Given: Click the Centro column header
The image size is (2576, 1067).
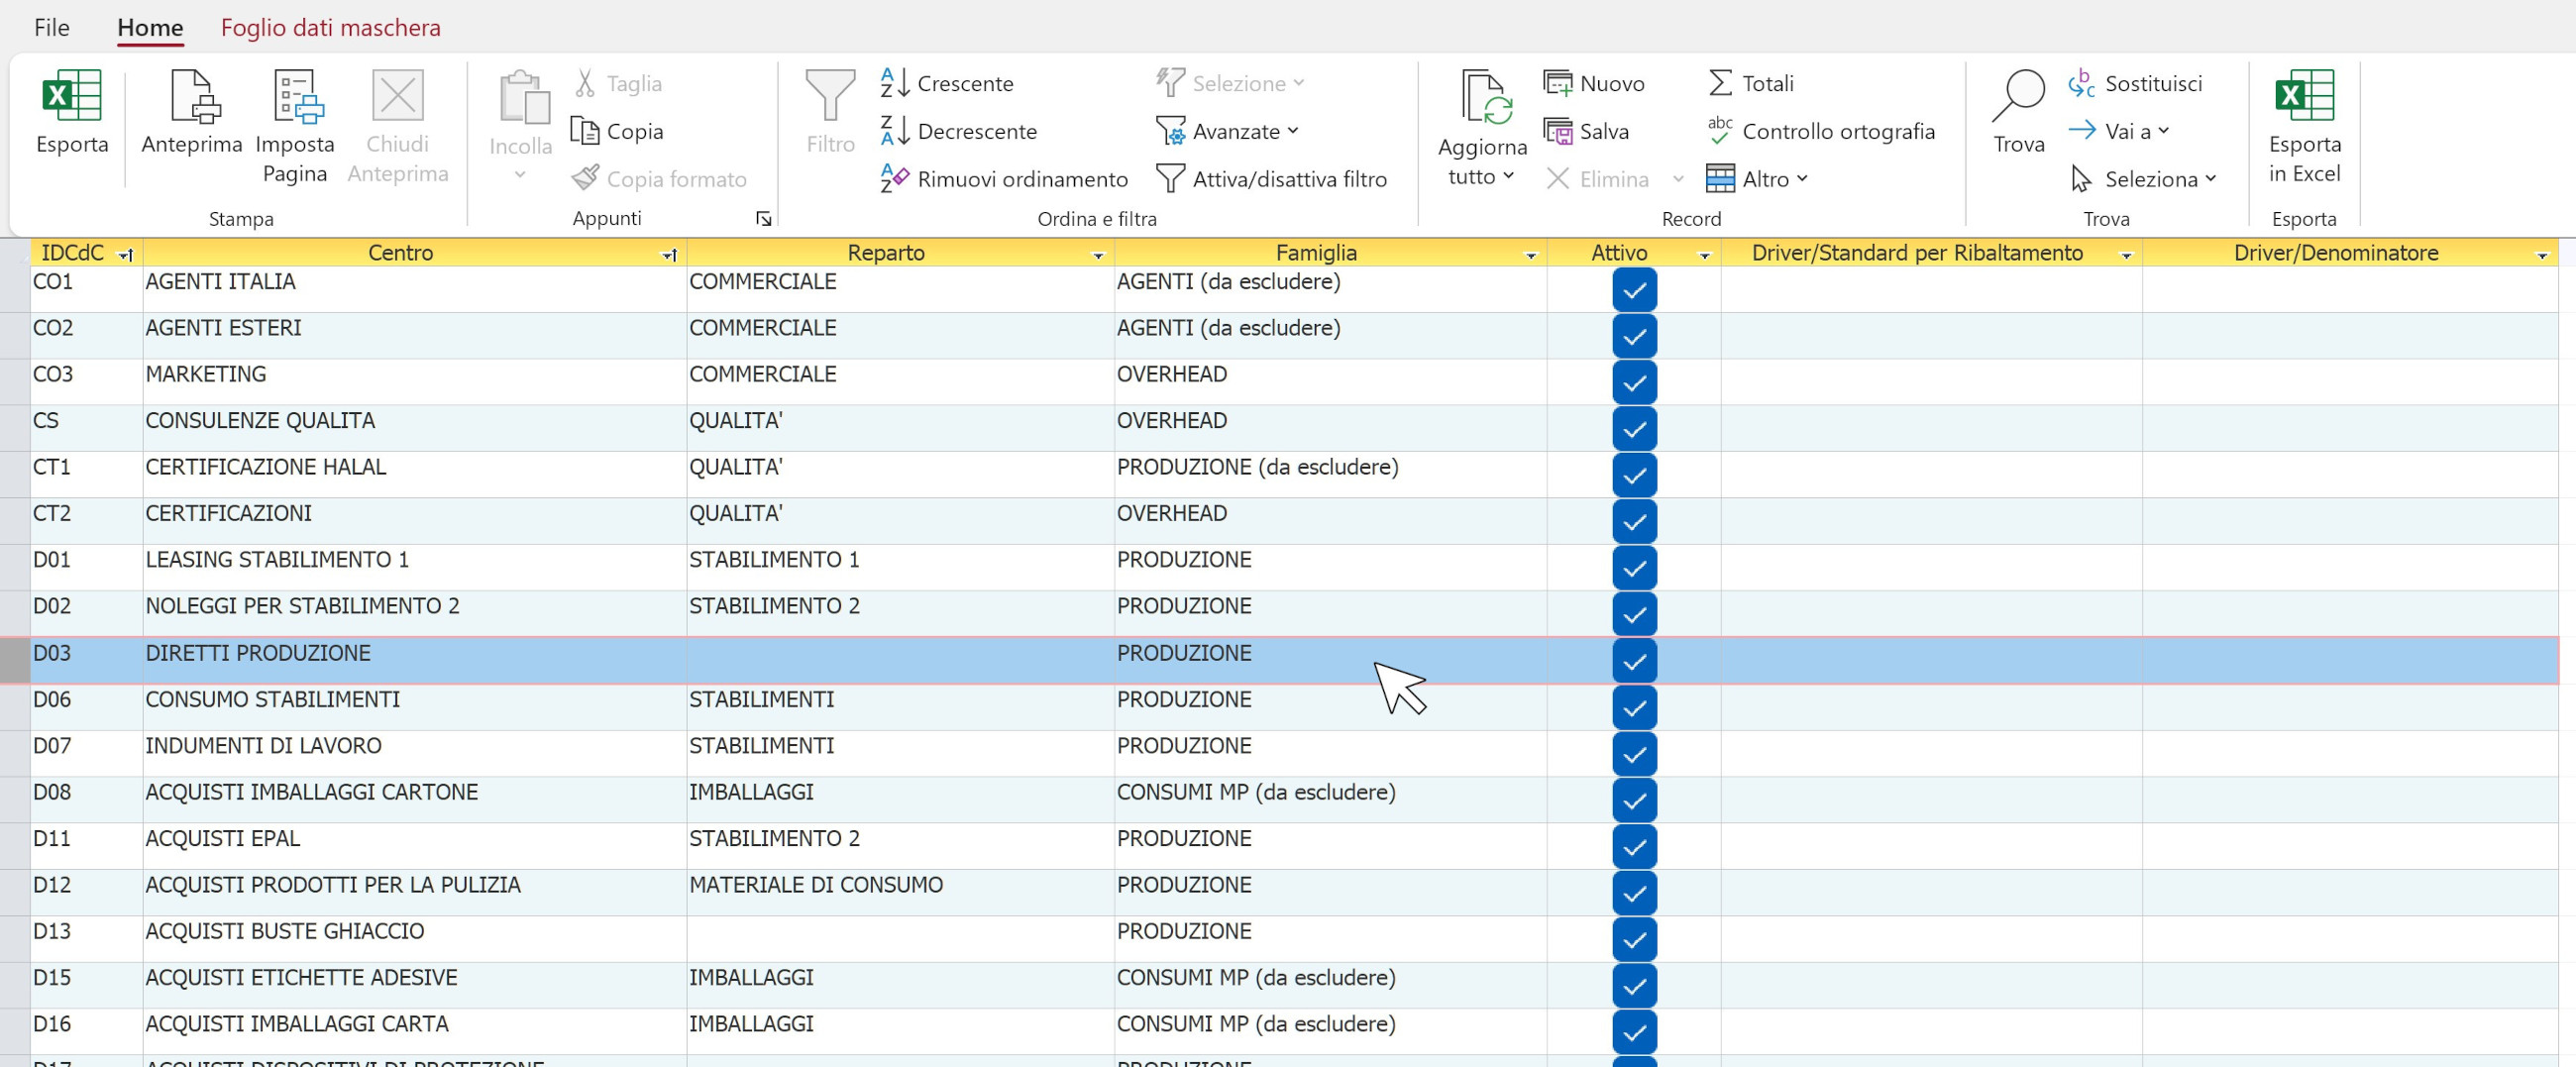Looking at the screenshot, I should click(x=400, y=253).
